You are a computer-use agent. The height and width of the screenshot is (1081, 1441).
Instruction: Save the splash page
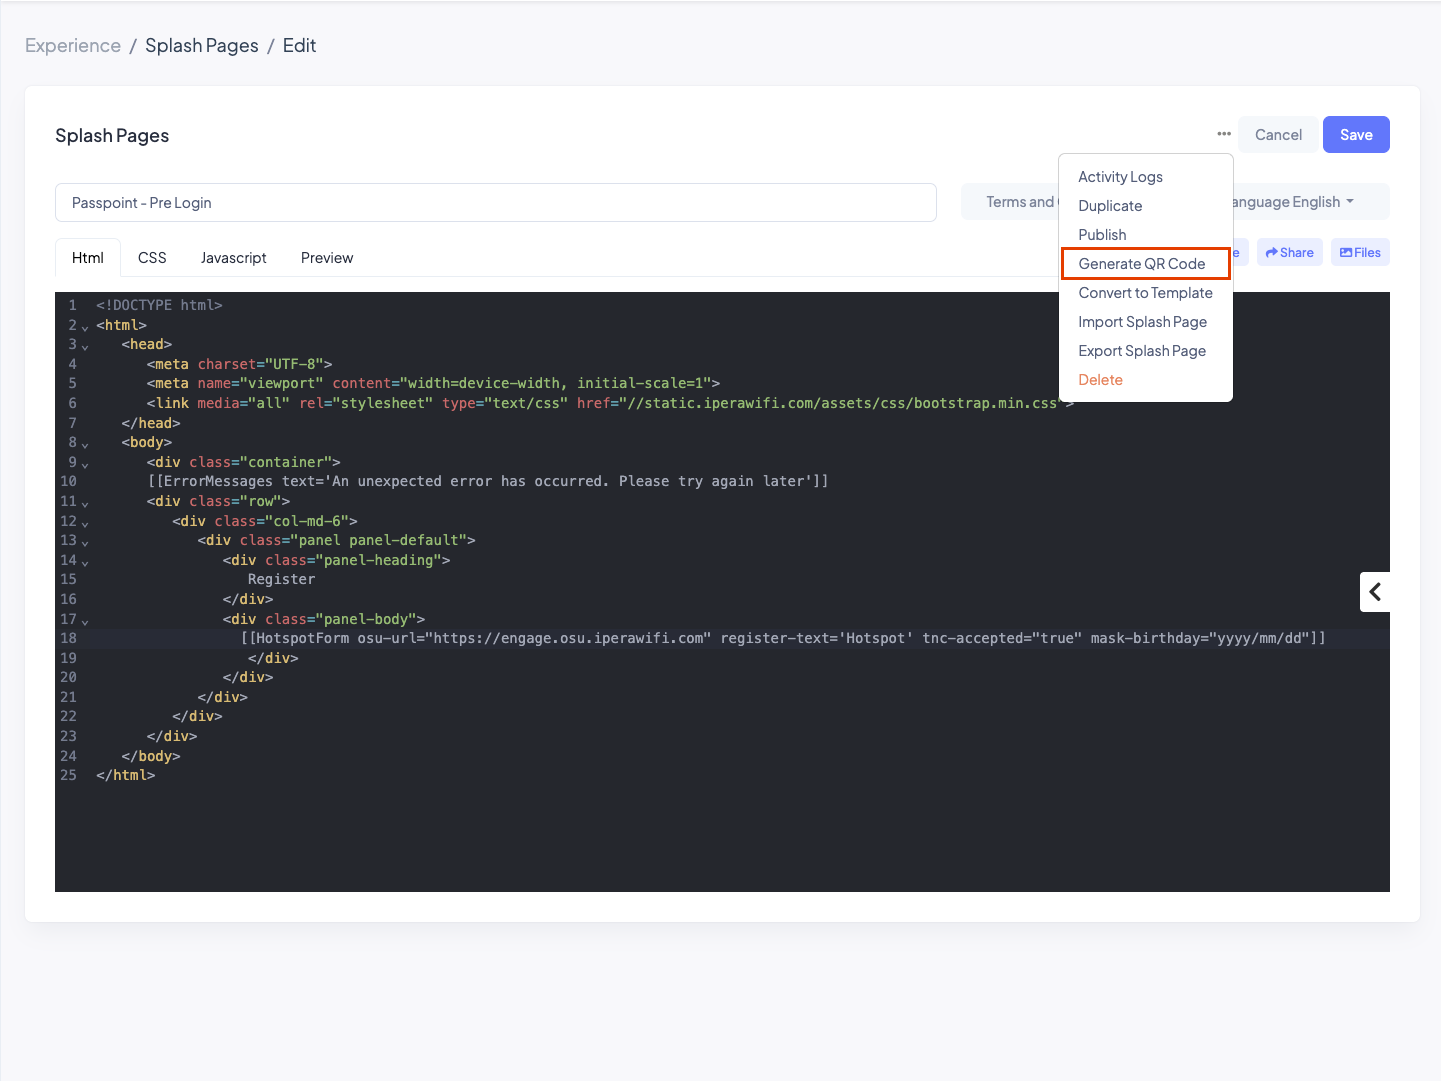(1356, 135)
